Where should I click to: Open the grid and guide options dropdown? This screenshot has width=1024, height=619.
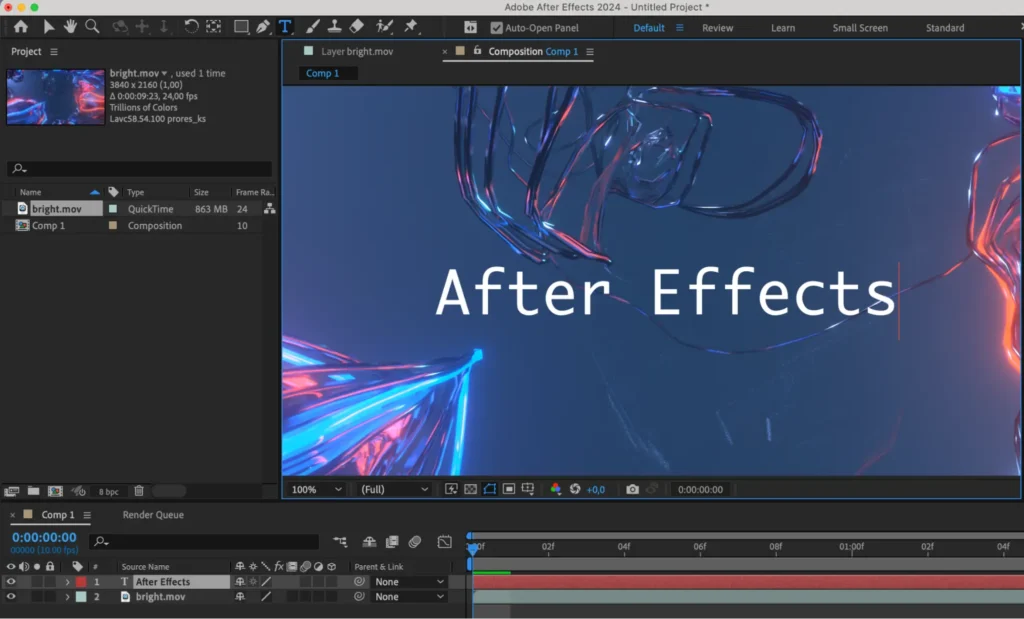[x=528, y=489]
